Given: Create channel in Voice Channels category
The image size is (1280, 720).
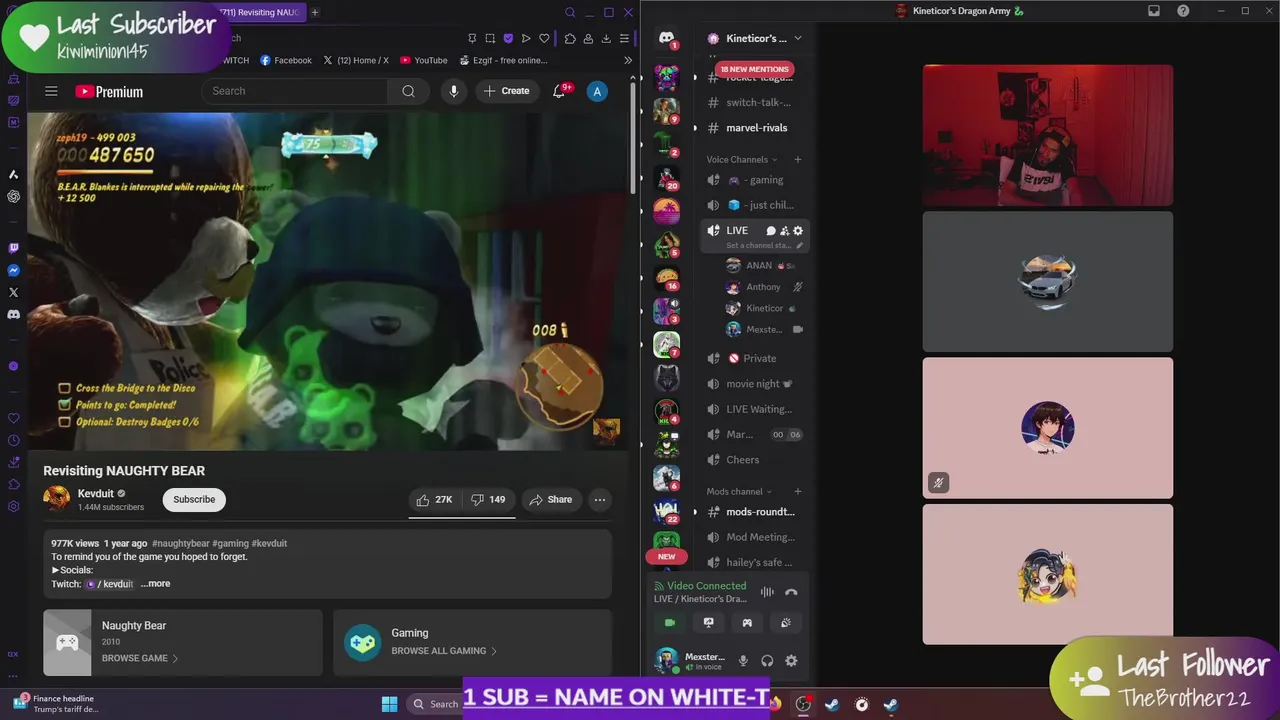Looking at the screenshot, I should [x=797, y=159].
